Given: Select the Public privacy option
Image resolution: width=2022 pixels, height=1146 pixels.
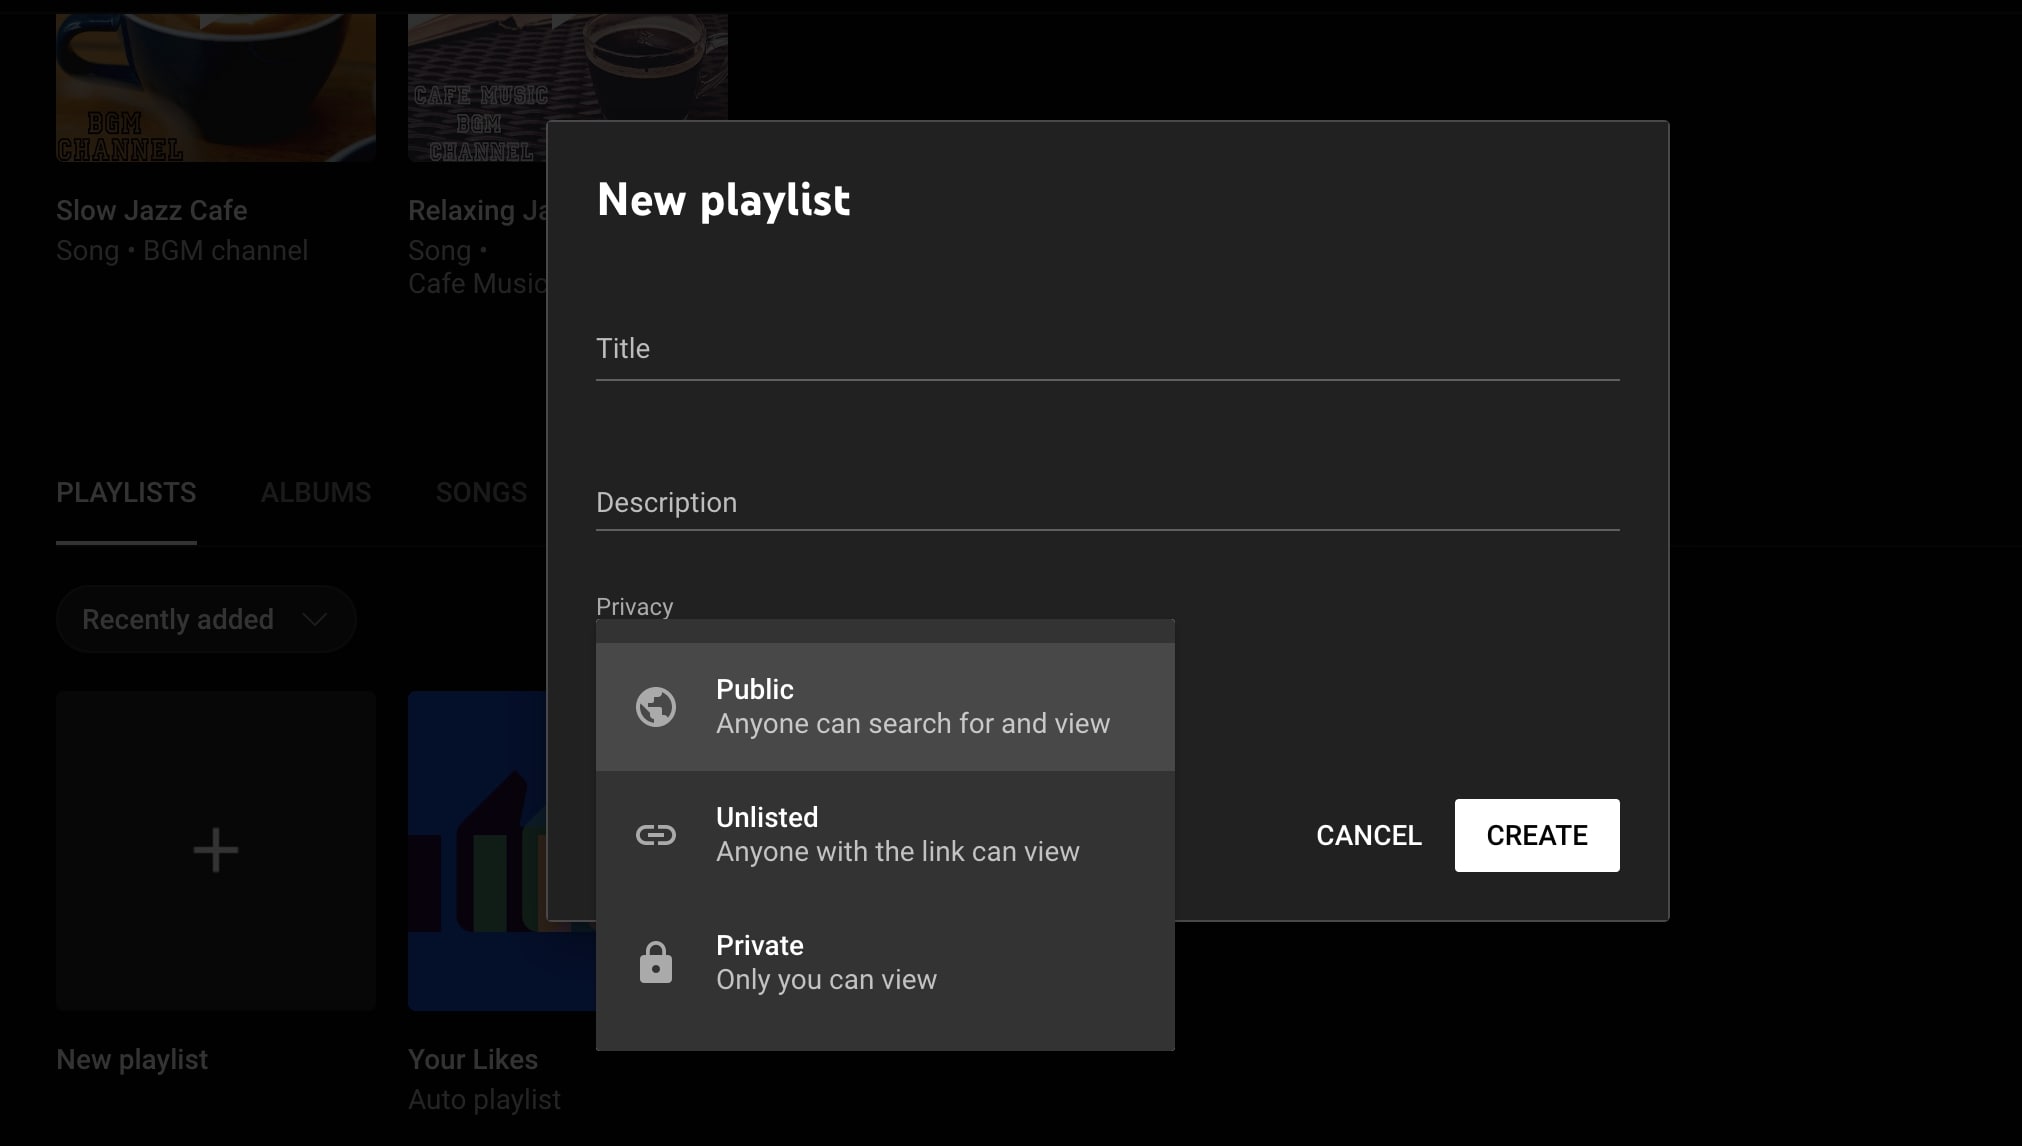Looking at the screenshot, I should pos(885,707).
